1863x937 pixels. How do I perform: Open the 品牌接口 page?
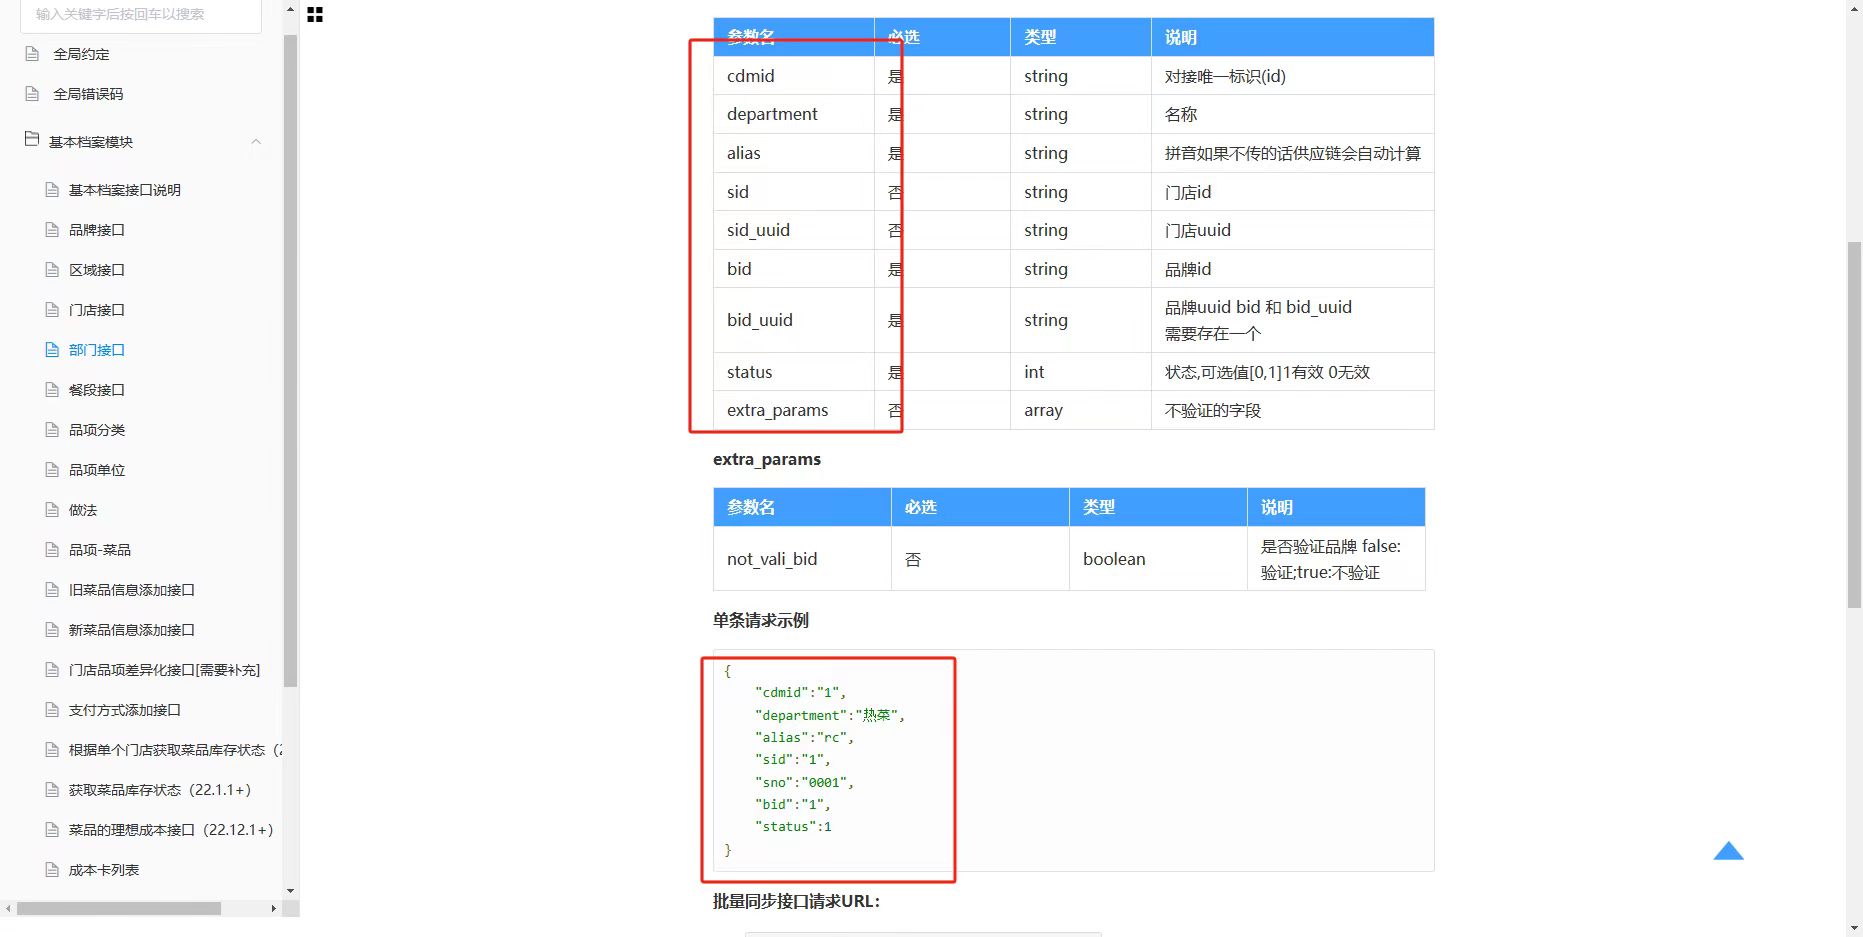click(x=97, y=230)
